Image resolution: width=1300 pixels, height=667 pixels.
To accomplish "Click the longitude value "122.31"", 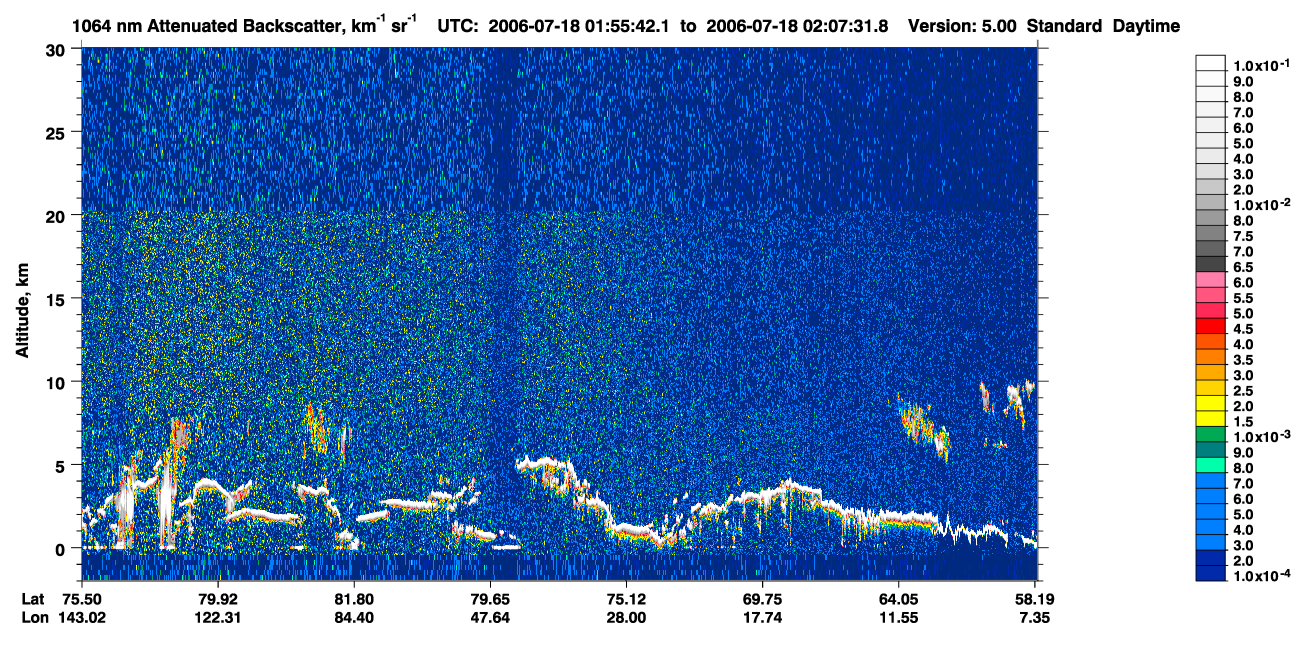I will click(x=218, y=618).
